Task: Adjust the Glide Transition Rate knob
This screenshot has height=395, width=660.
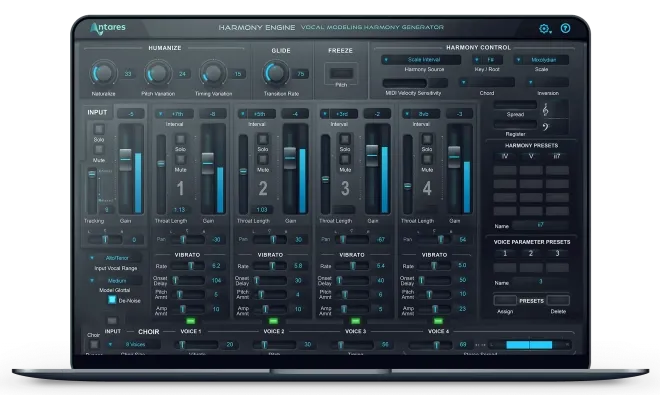Action: pos(276,74)
